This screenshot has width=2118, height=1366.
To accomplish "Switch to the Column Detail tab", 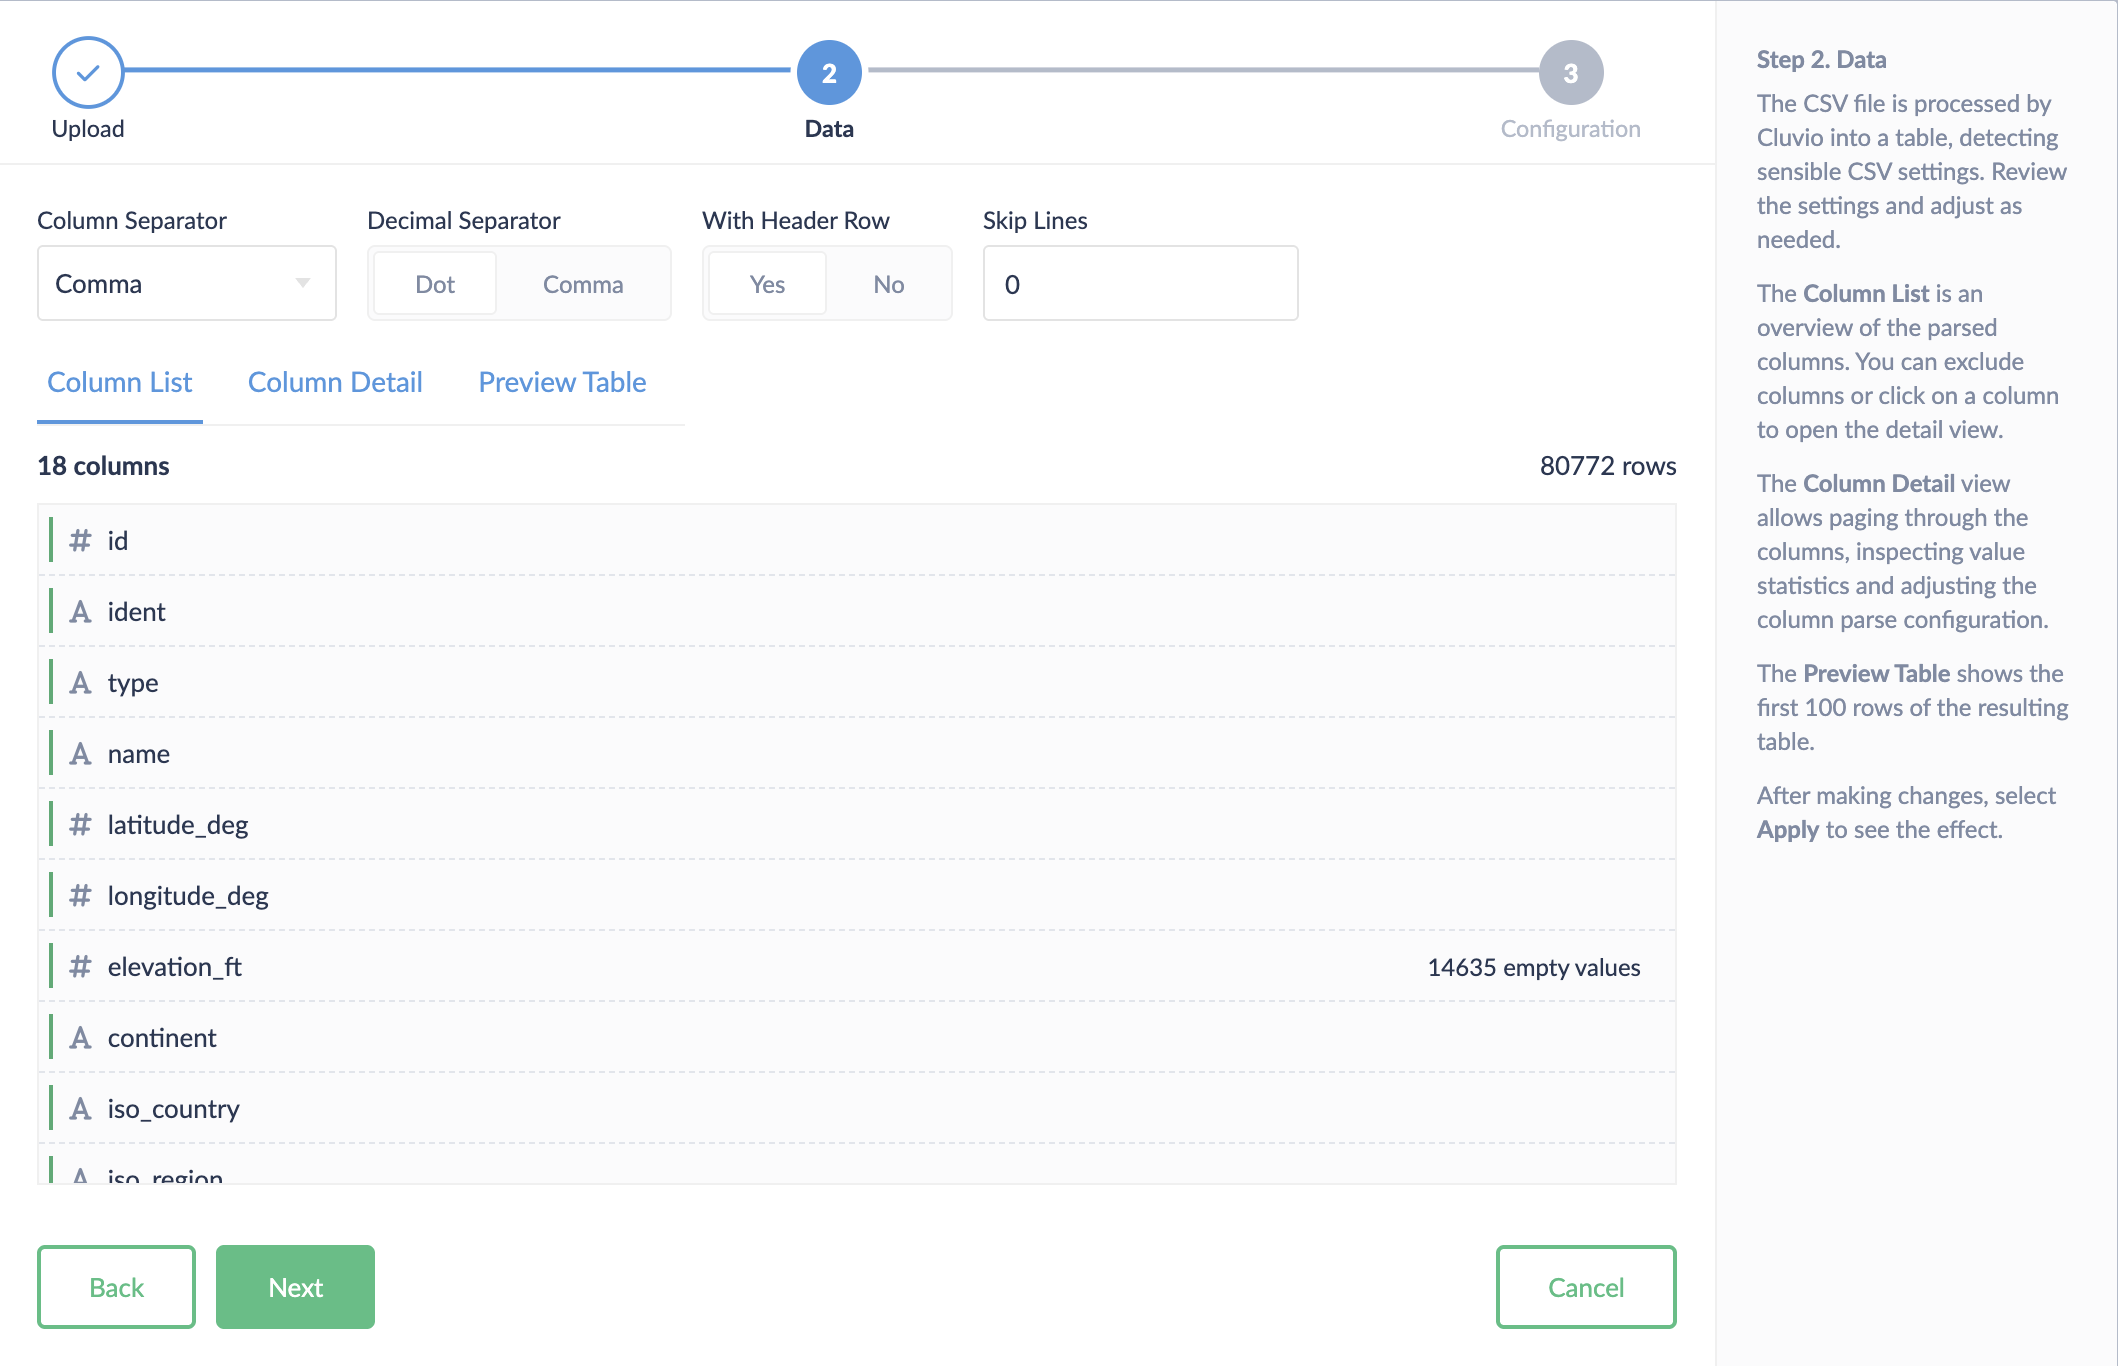I will (x=335, y=382).
